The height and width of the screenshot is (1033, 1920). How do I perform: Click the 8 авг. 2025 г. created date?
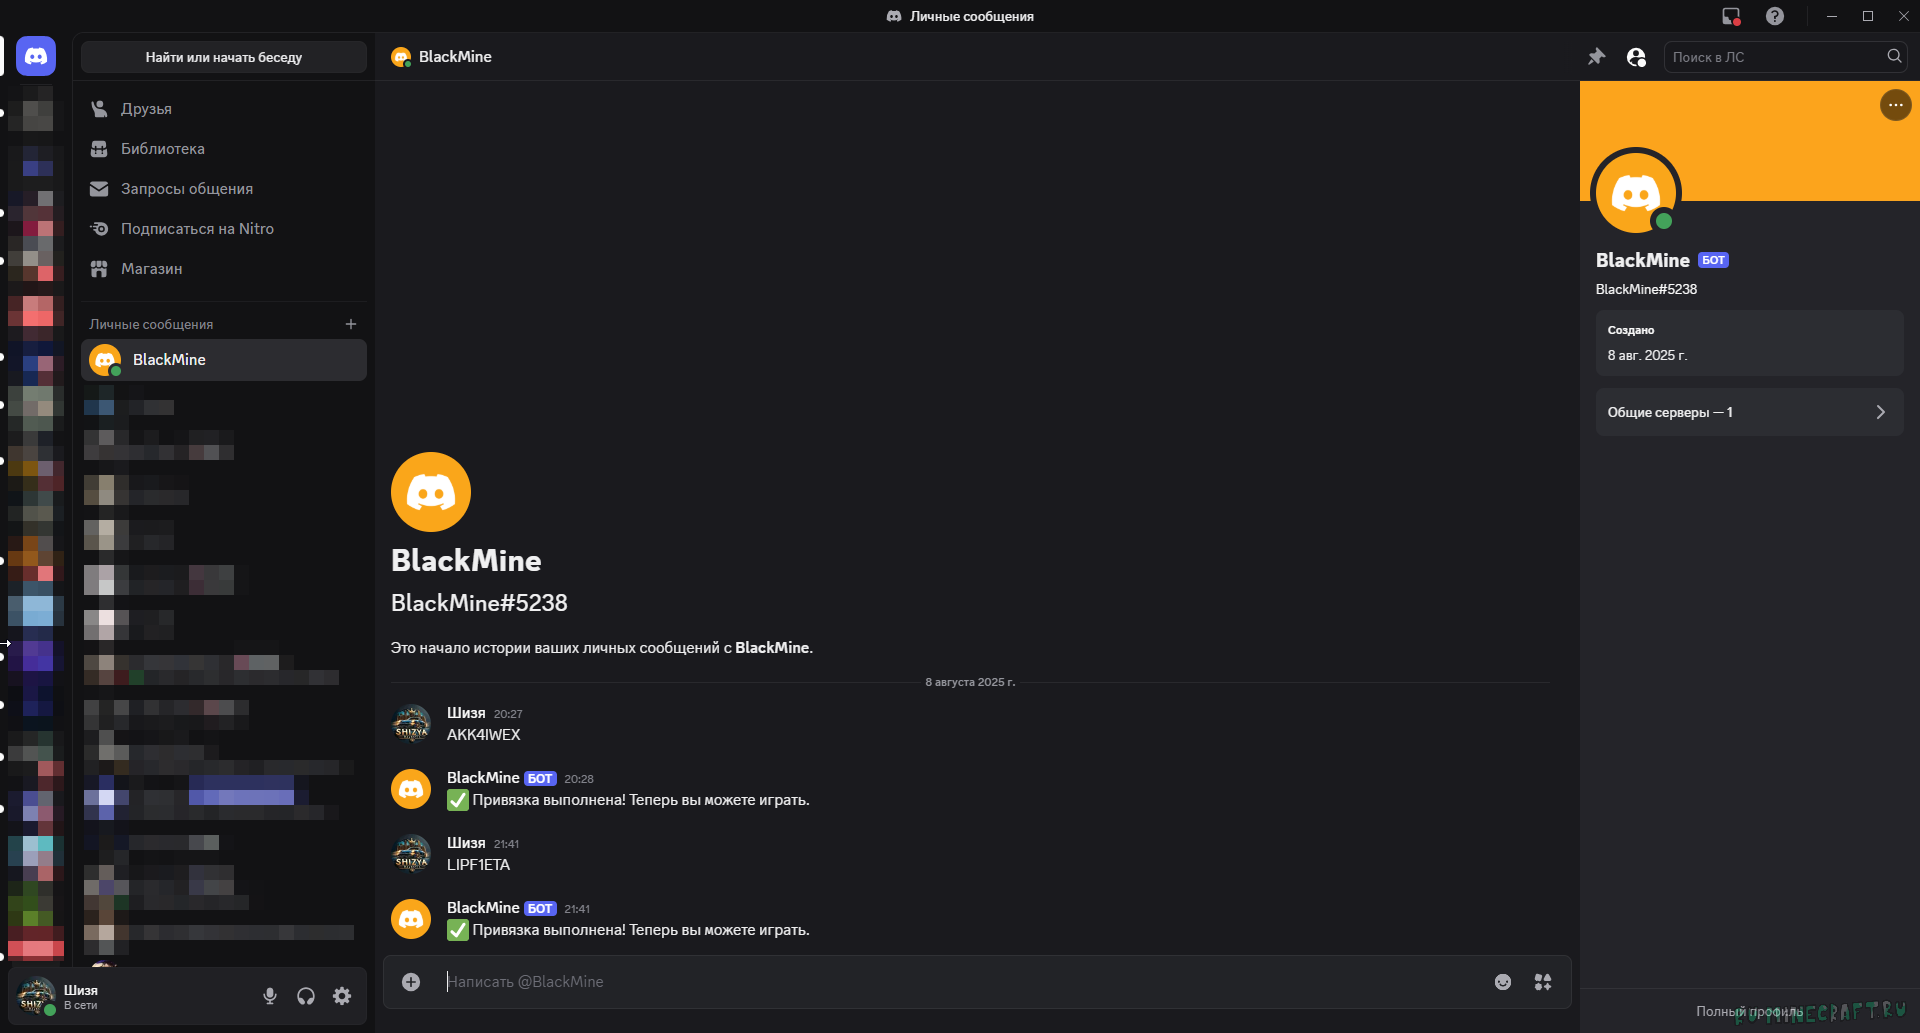[x=1647, y=355]
